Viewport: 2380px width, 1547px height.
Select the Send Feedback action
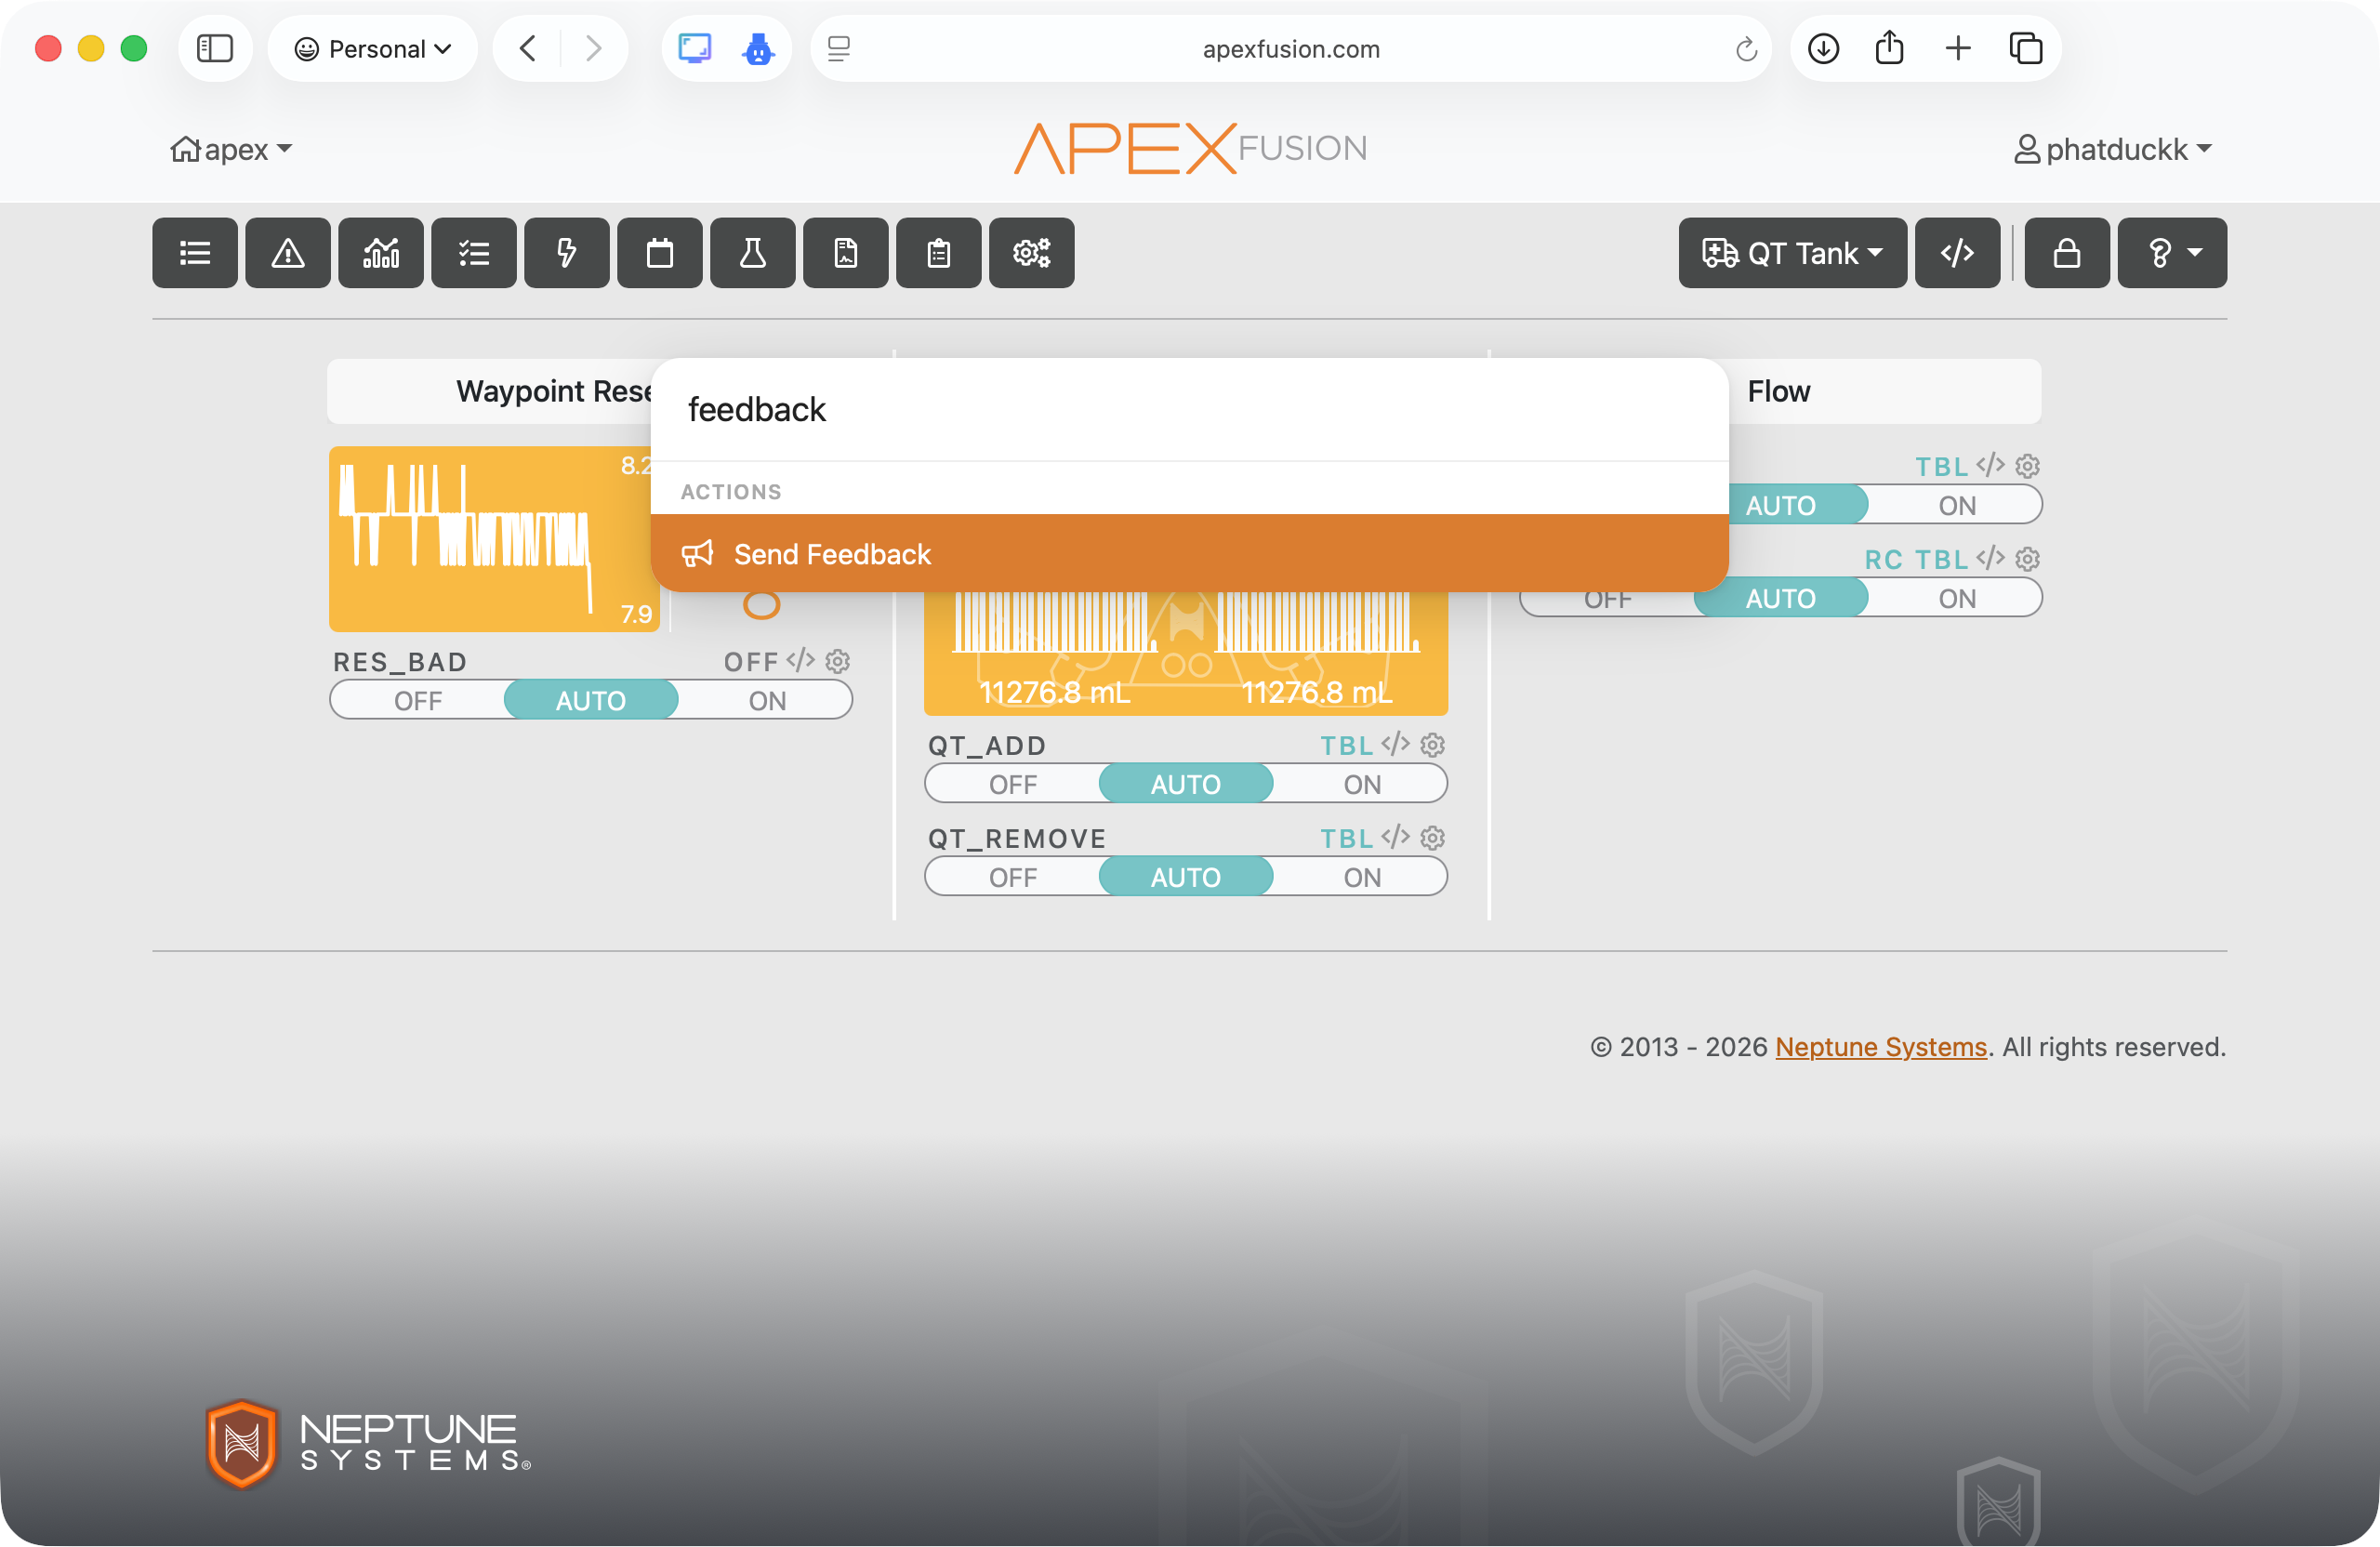(1189, 553)
